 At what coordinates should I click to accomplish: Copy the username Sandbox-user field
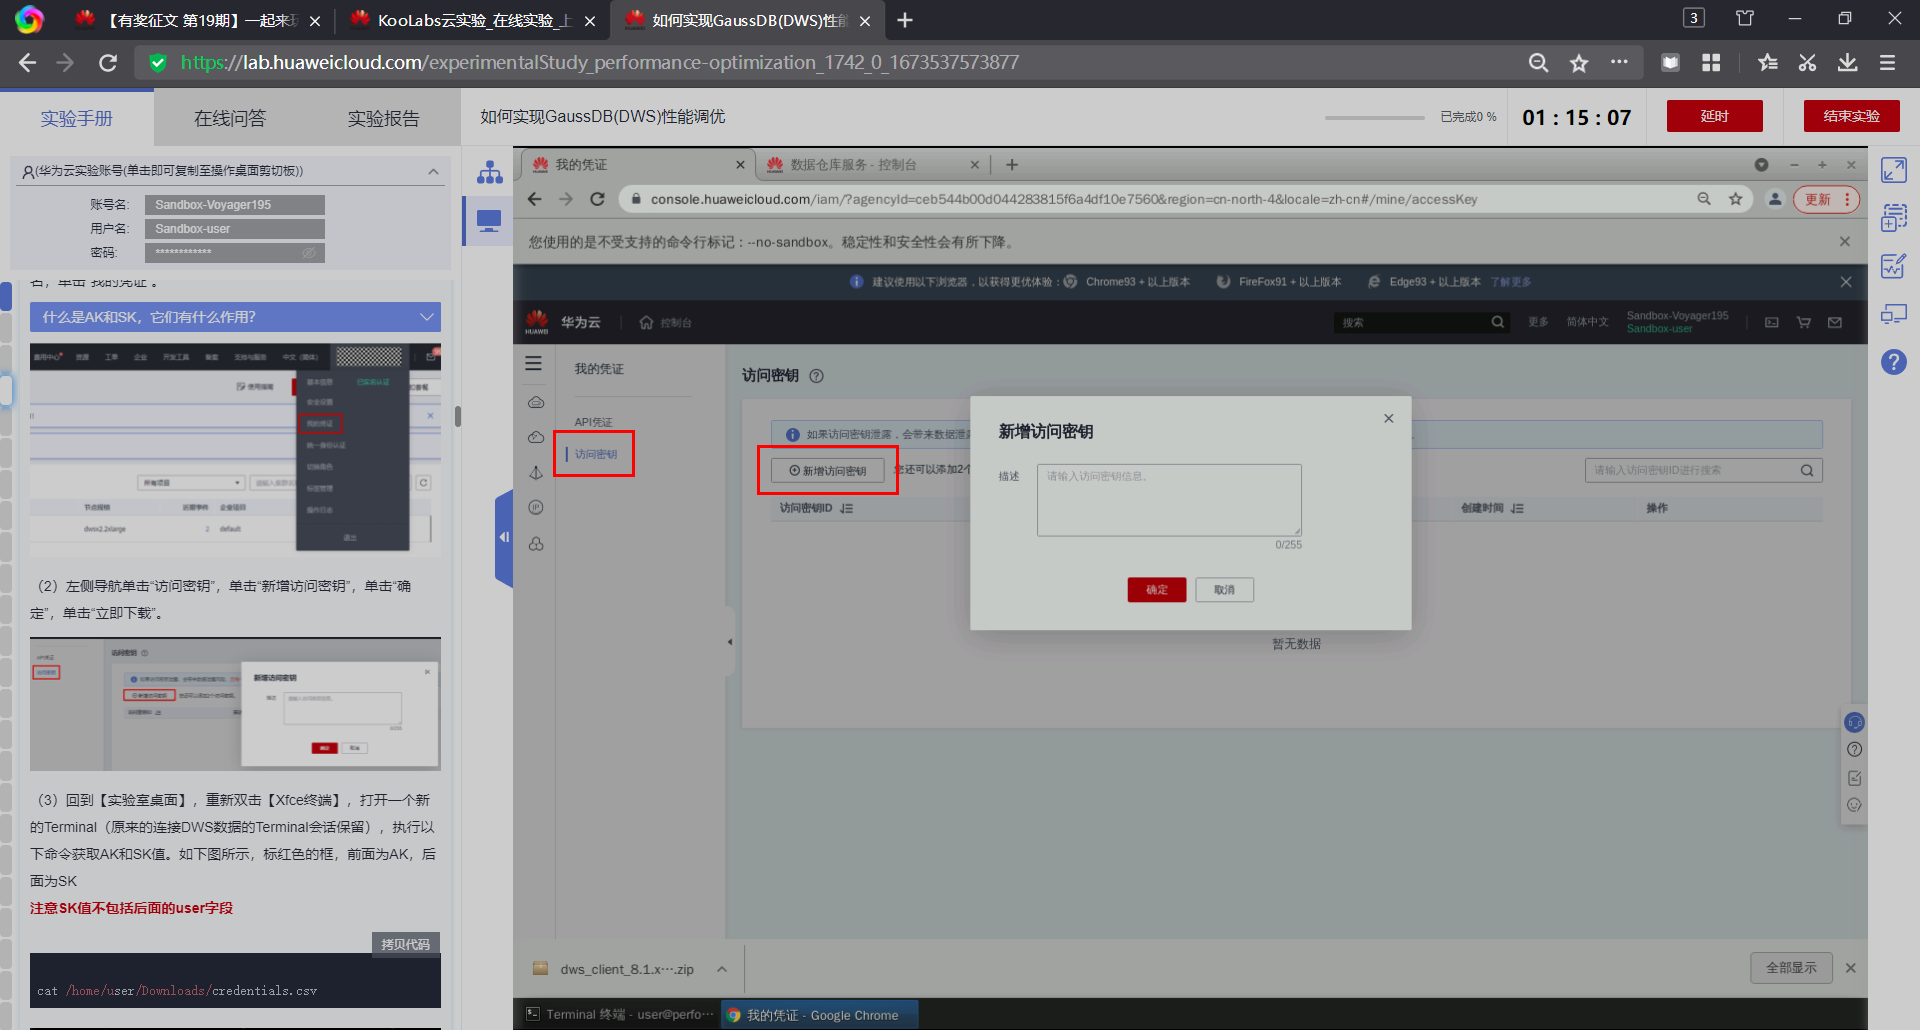click(235, 229)
